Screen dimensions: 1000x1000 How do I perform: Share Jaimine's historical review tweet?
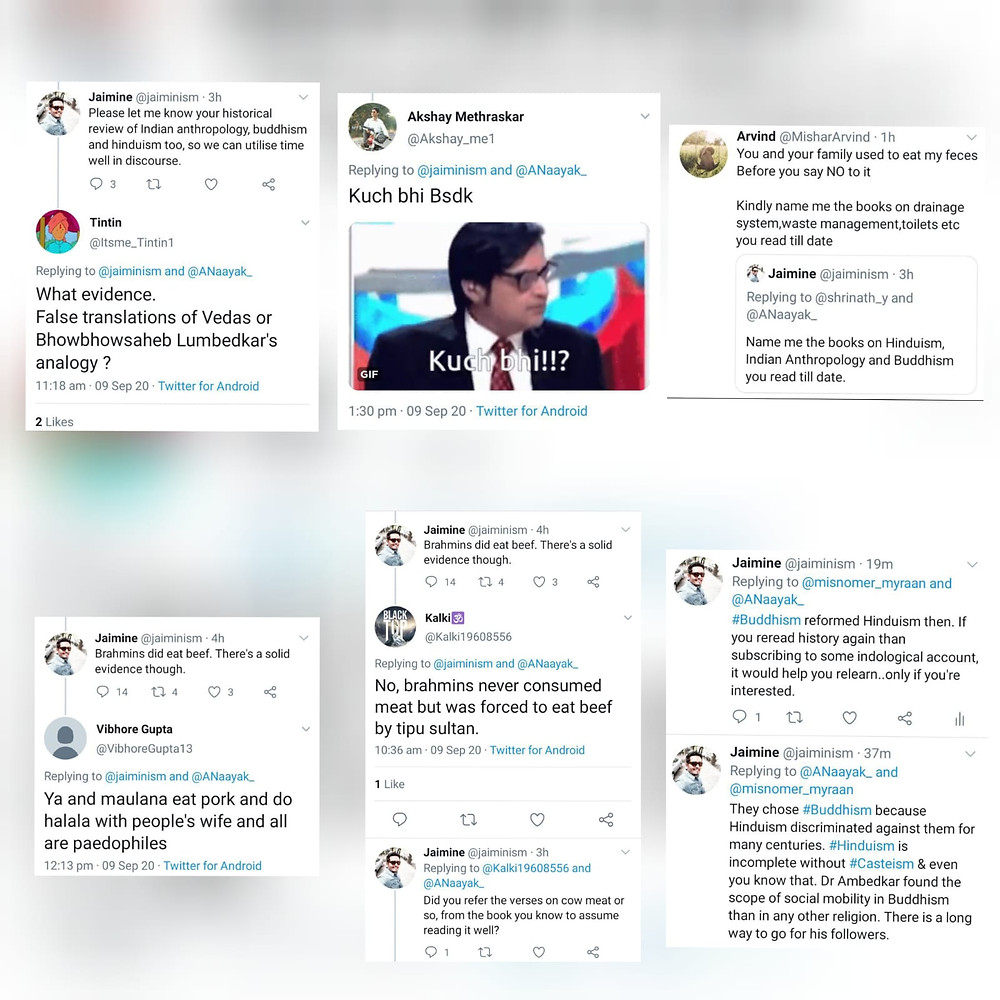point(268,184)
